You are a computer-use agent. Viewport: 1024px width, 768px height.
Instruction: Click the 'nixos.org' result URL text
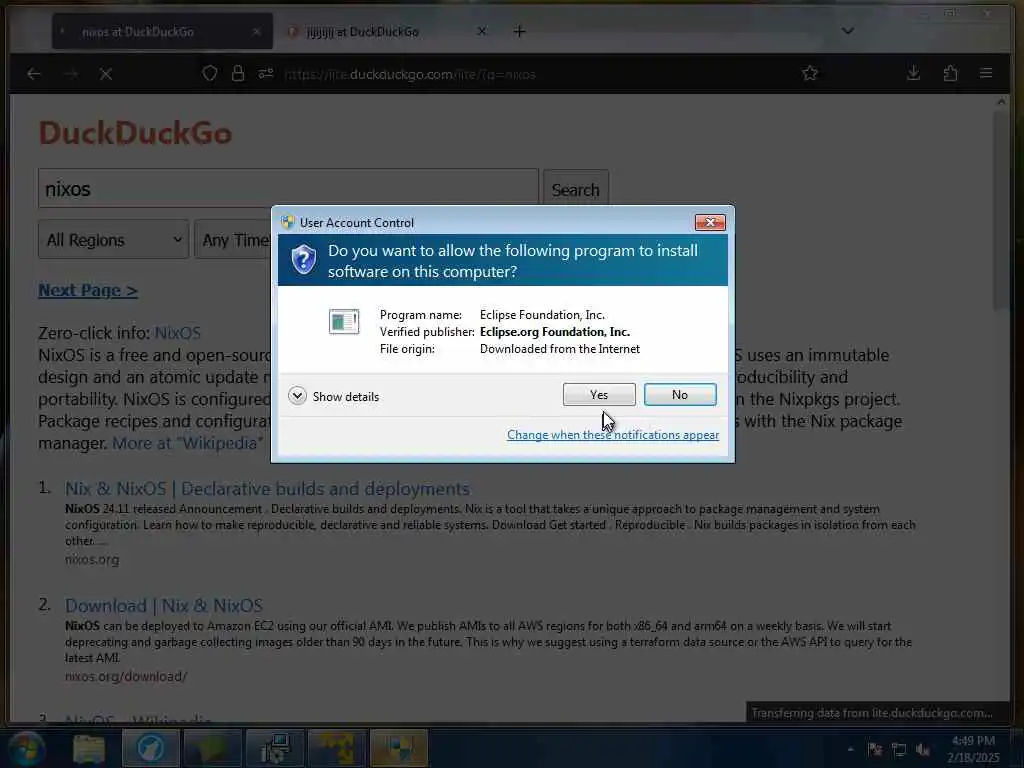coord(92,559)
